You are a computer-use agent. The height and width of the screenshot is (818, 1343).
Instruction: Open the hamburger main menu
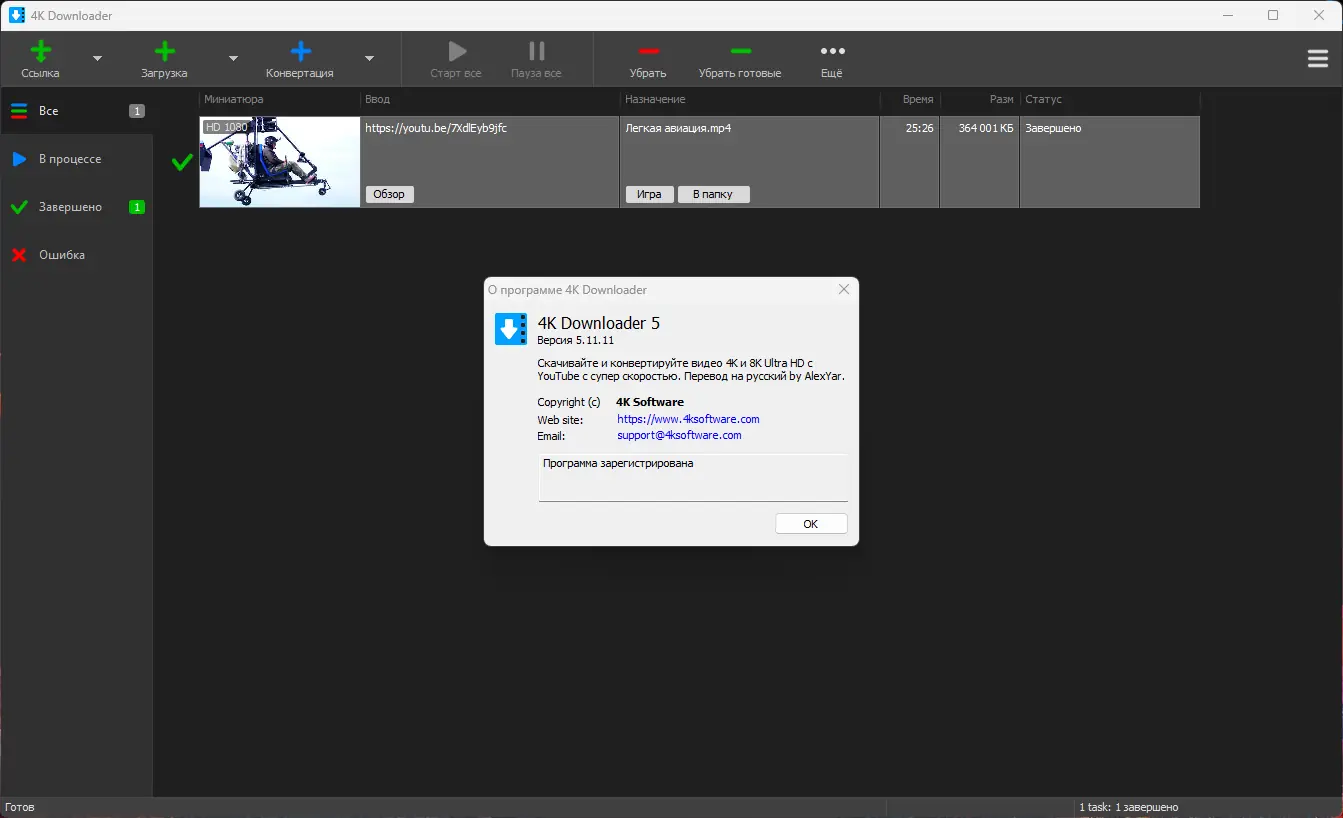pyautogui.click(x=1318, y=59)
